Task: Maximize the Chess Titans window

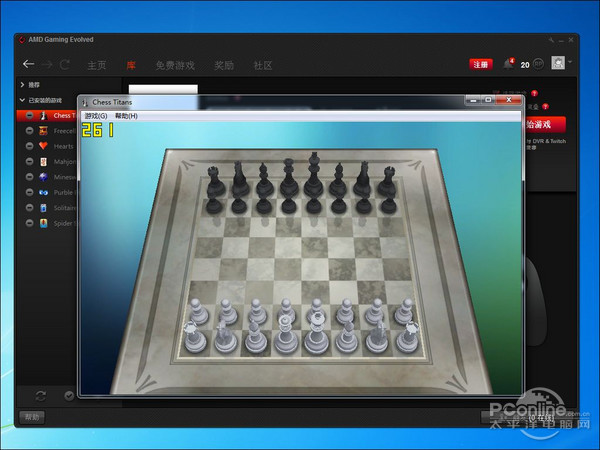Action: 488,99
